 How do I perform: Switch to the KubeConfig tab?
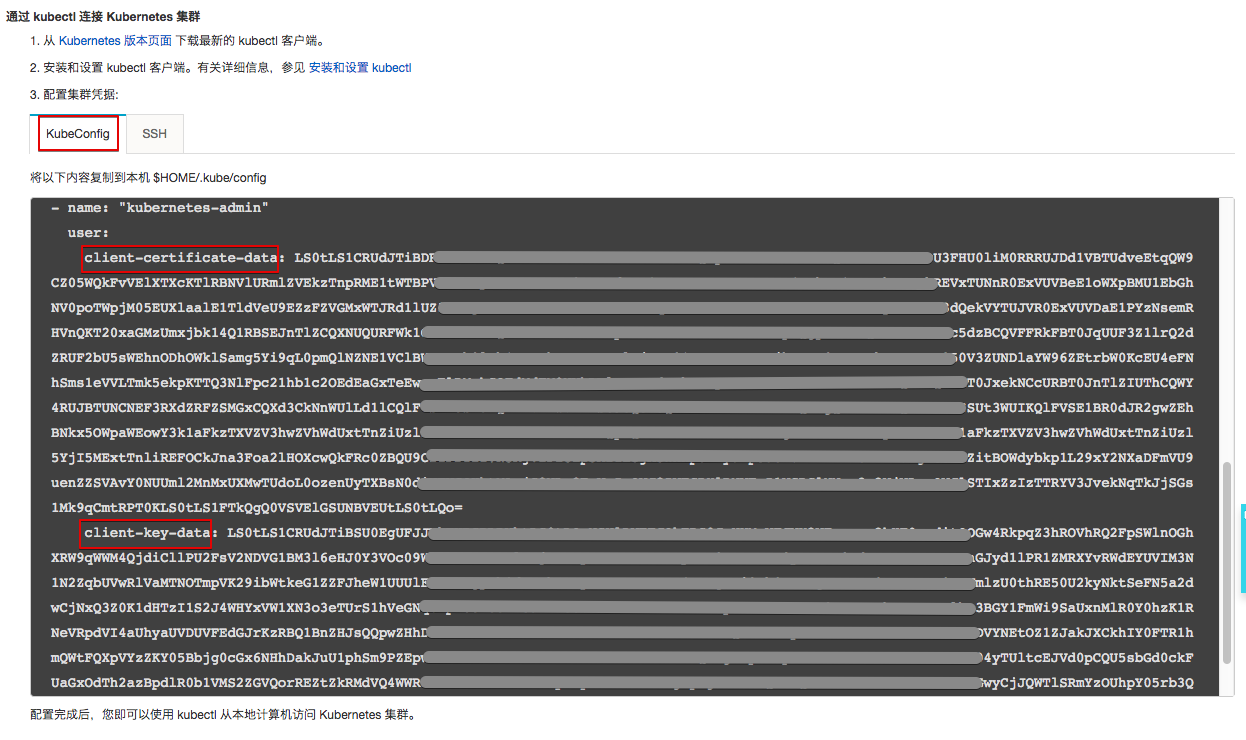[x=78, y=134]
